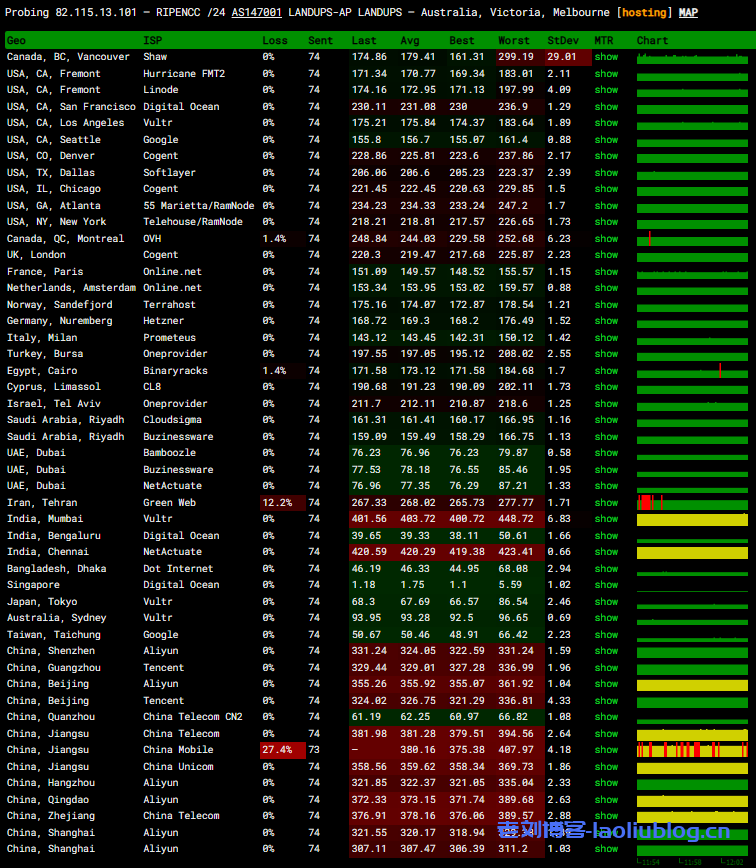The image size is (756, 868).
Task: Click the Geo column header
Action: [17, 41]
